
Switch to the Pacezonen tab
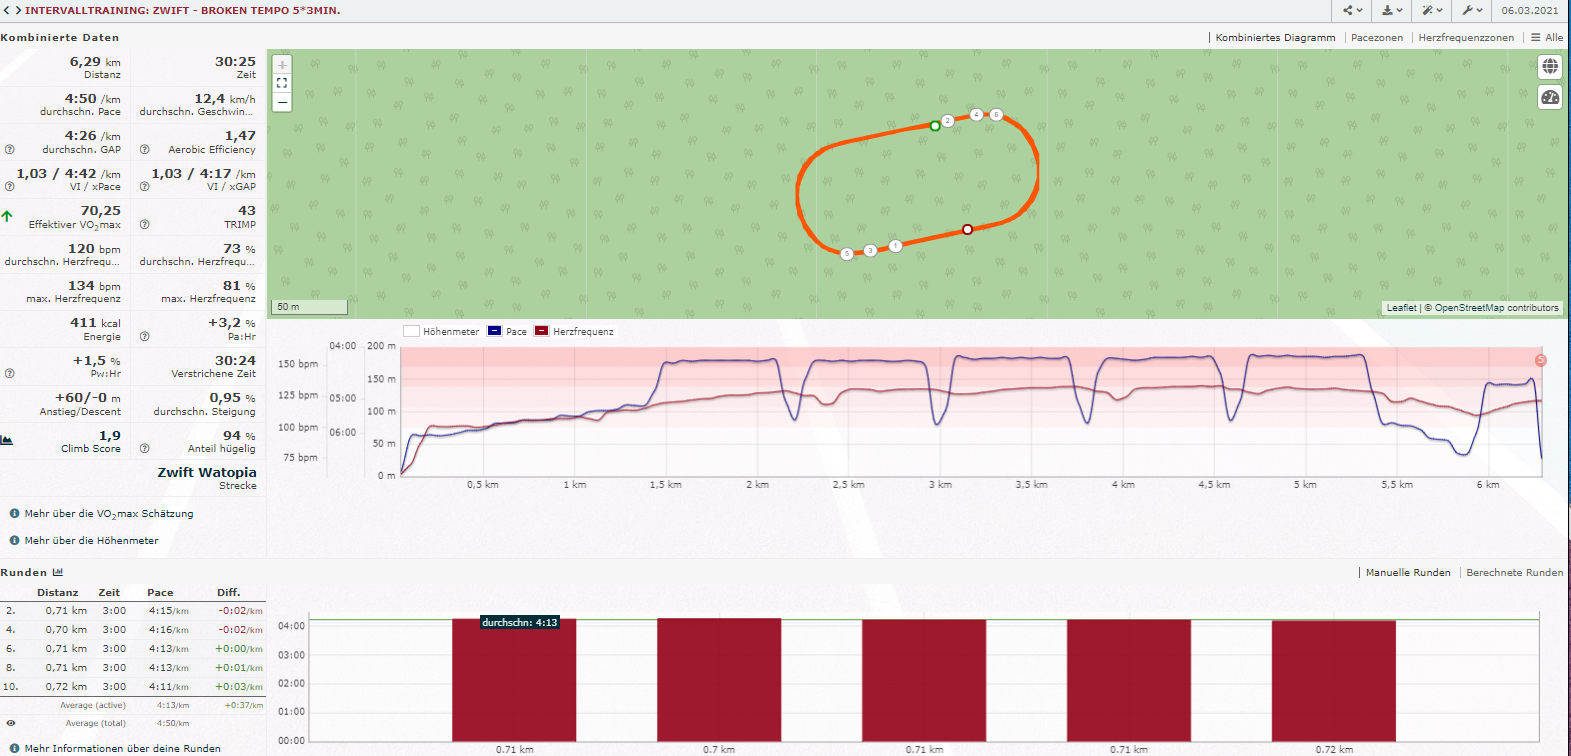pos(1376,38)
